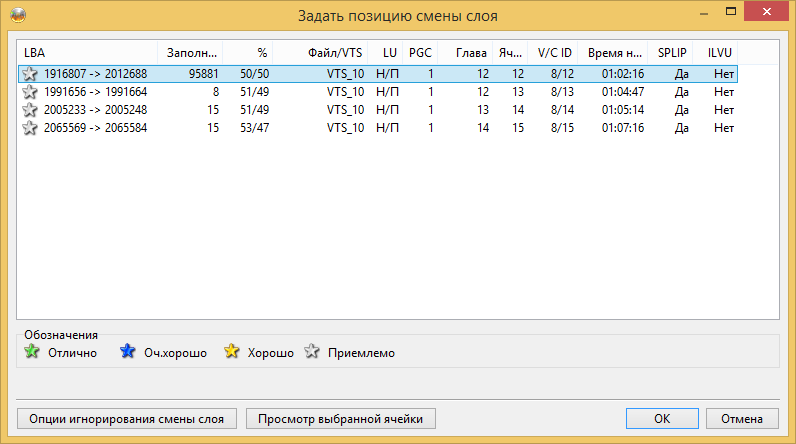Image resolution: width=796 pixels, height=444 pixels.
Task: Click gray star Приемлемо legend icon
Action: click(312, 351)
